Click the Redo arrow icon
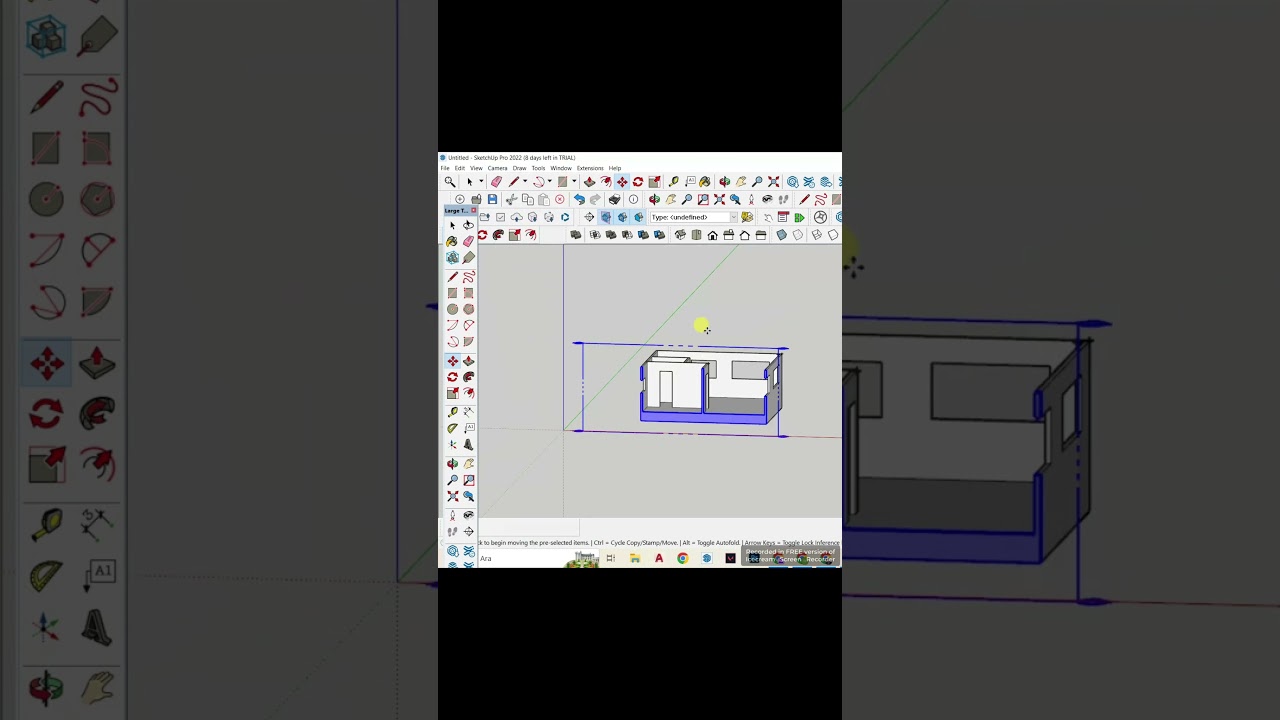 (x=595, y=199)
